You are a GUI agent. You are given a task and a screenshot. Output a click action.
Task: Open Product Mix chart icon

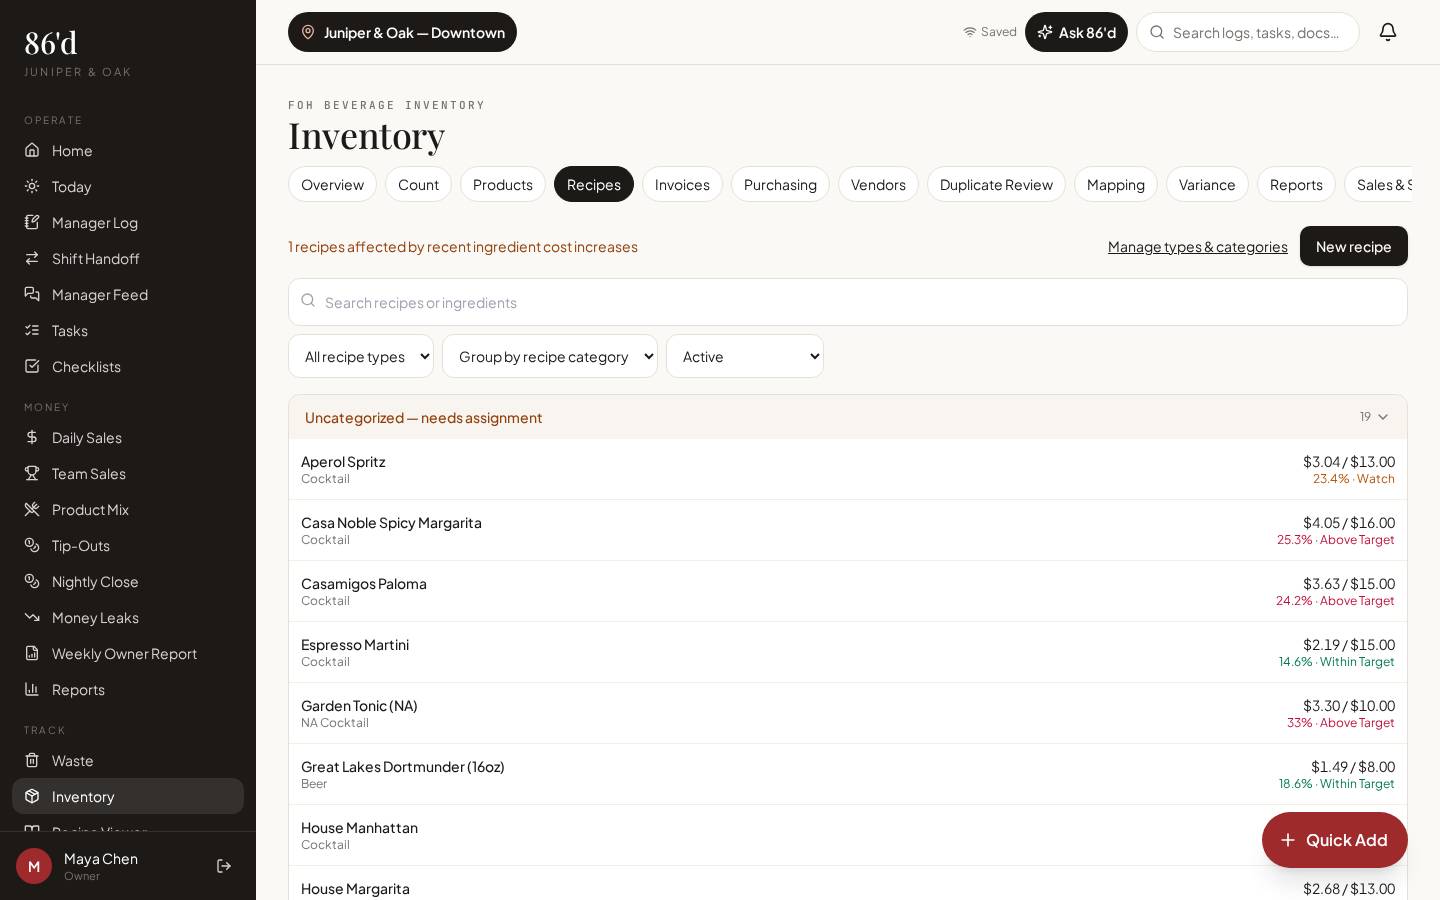click(32, 509)
